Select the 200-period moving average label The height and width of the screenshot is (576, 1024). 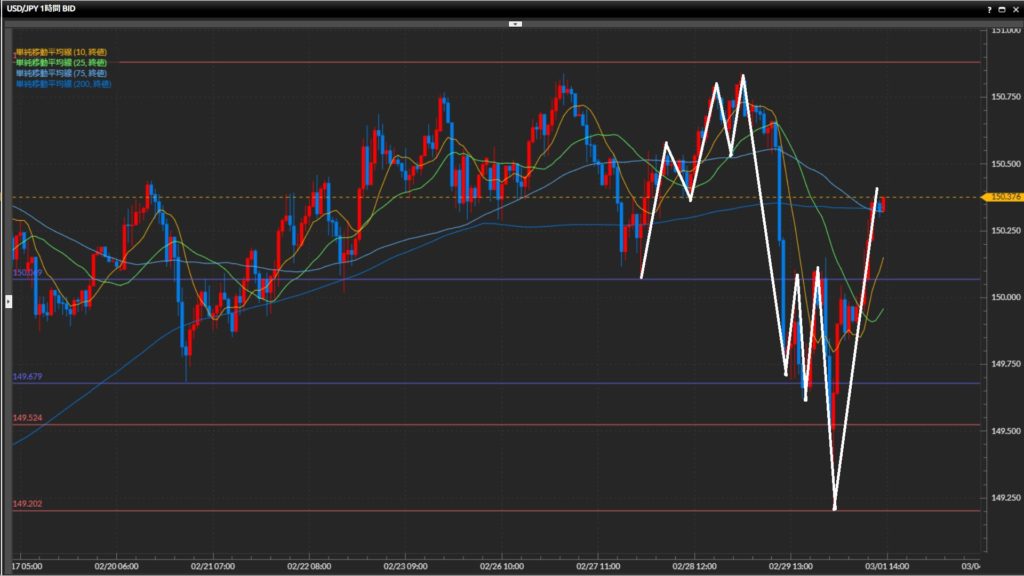coord(64,84)
